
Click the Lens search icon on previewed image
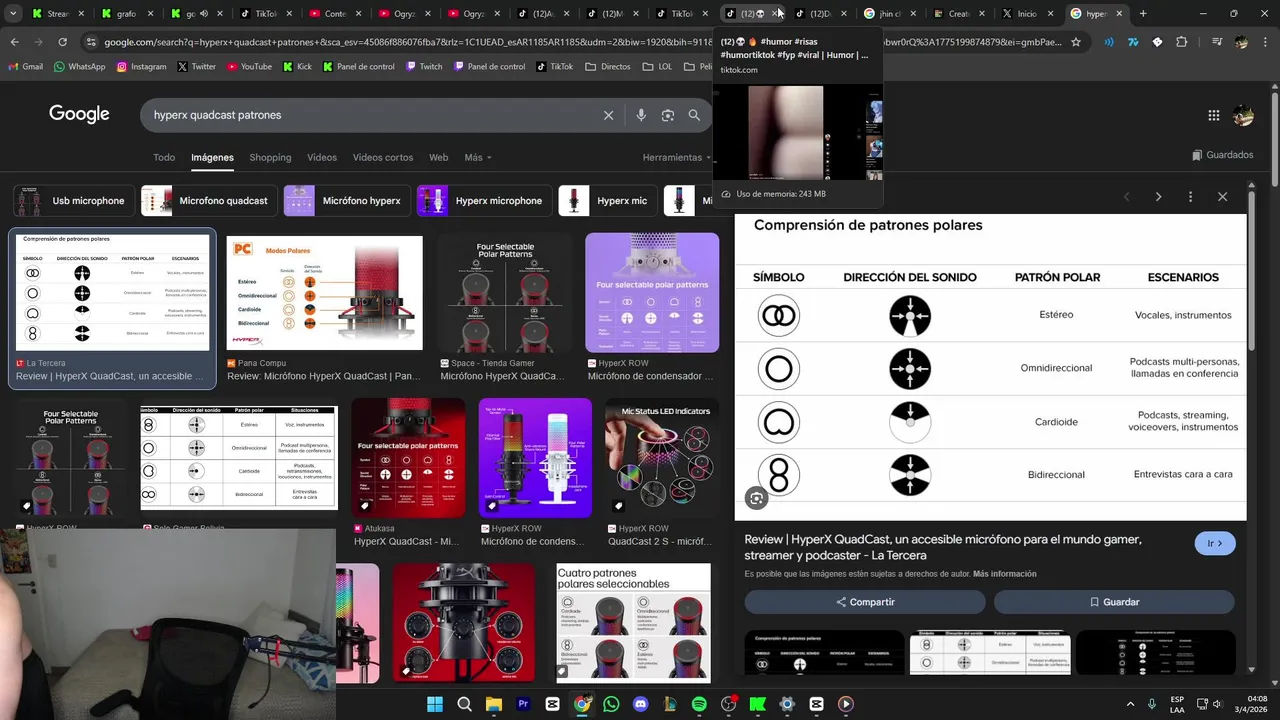(x=756, y=498)
